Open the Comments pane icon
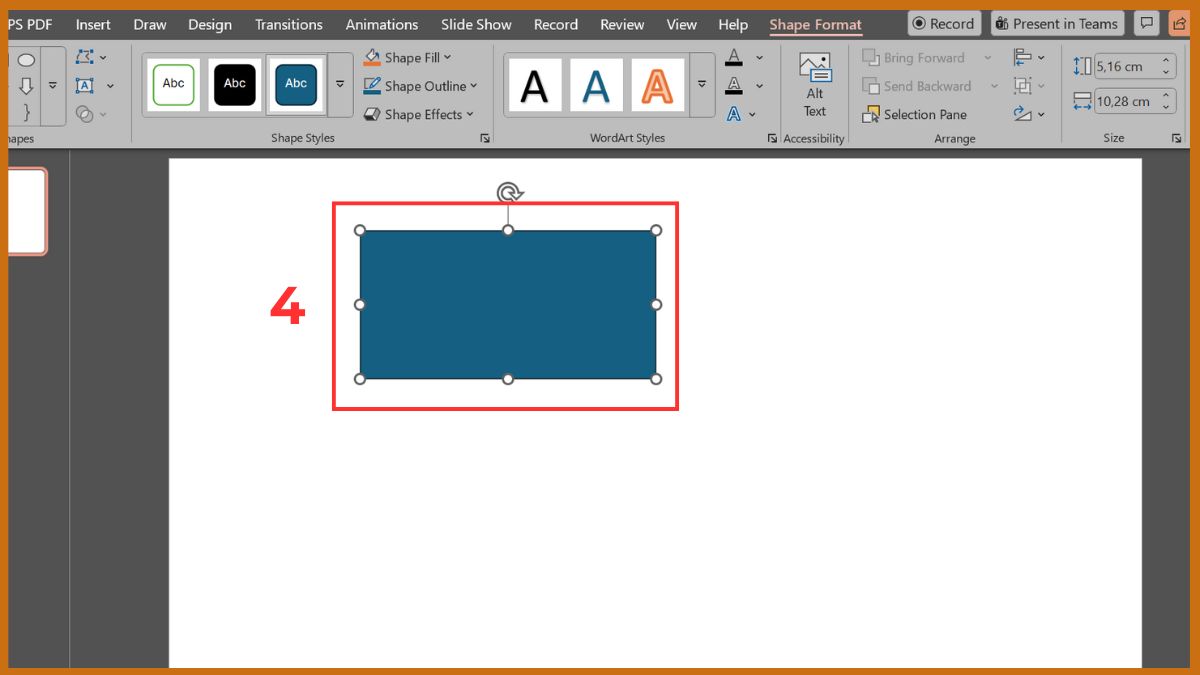1200x675 pixels. click(x=1146, y=23)
